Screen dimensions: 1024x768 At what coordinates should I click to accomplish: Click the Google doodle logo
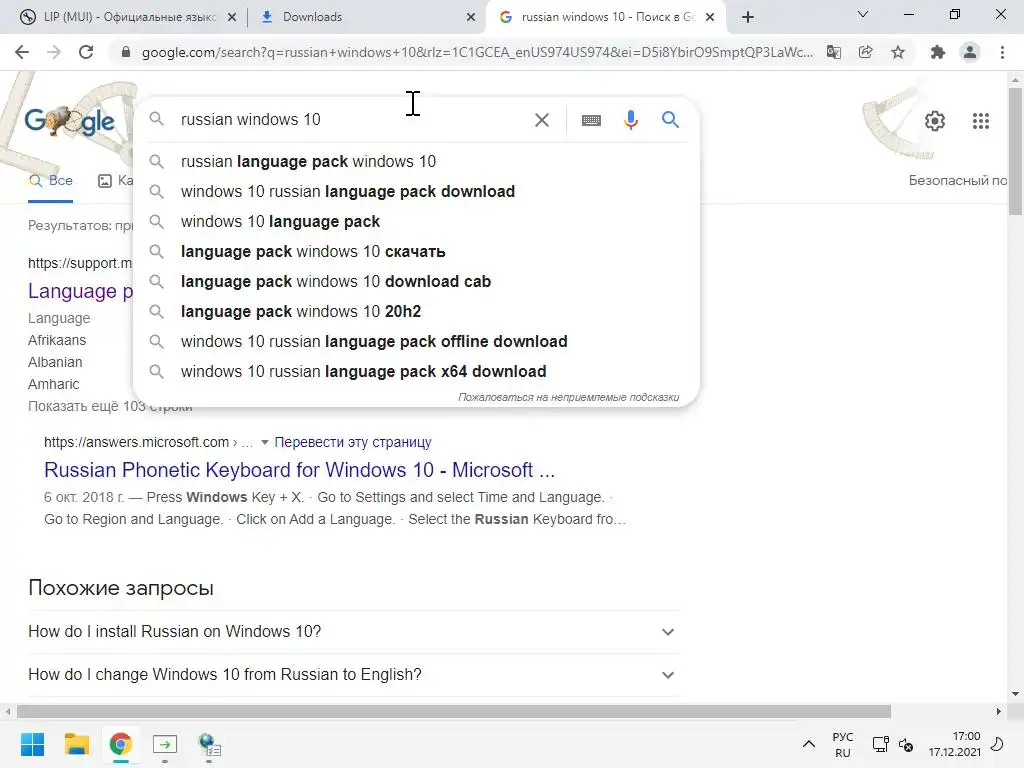[x=69, y=121]
